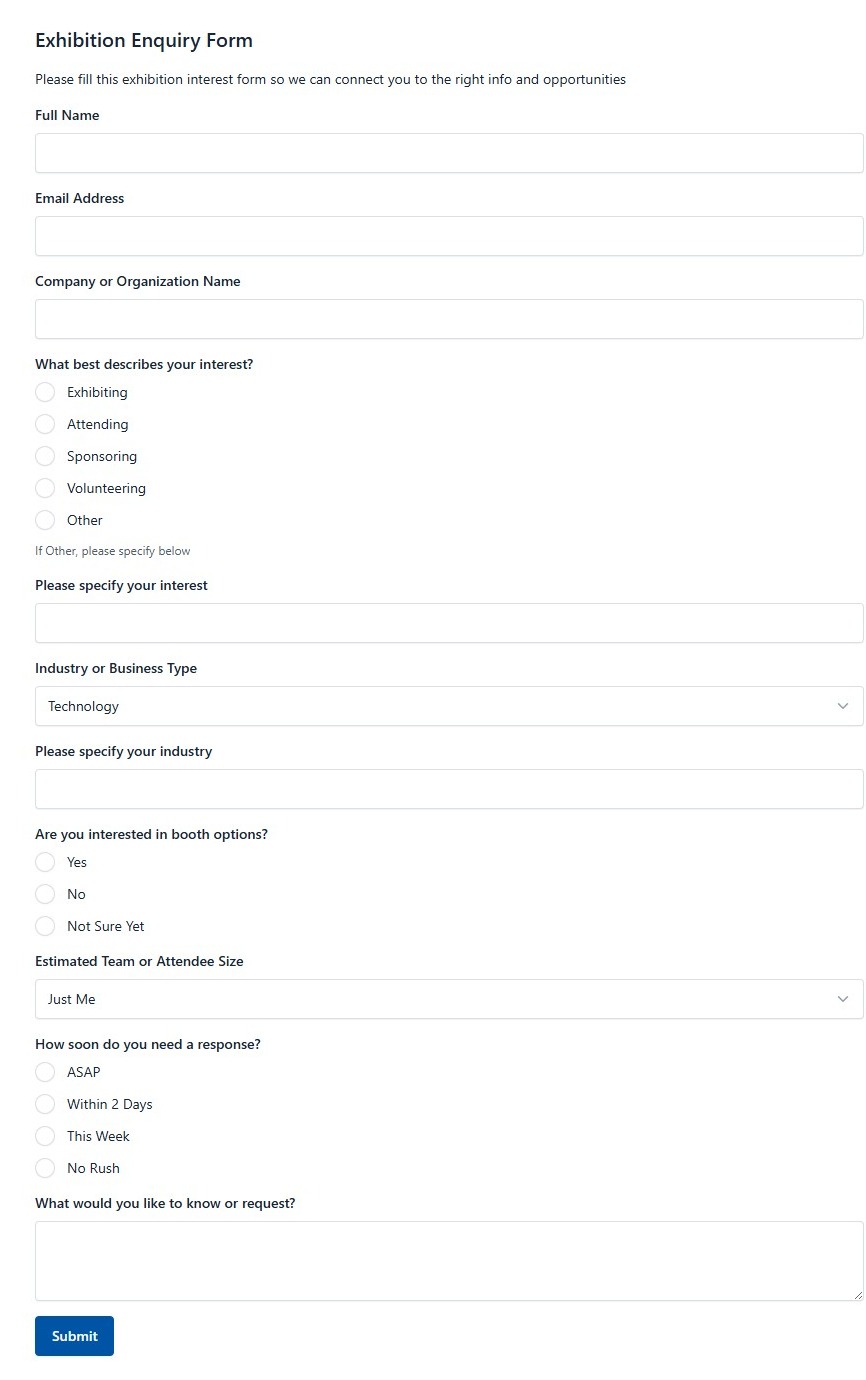The image size is (866, 1380).
Task: Choose Not Sure Yet for booth options
Action: [x=45, y=926]
